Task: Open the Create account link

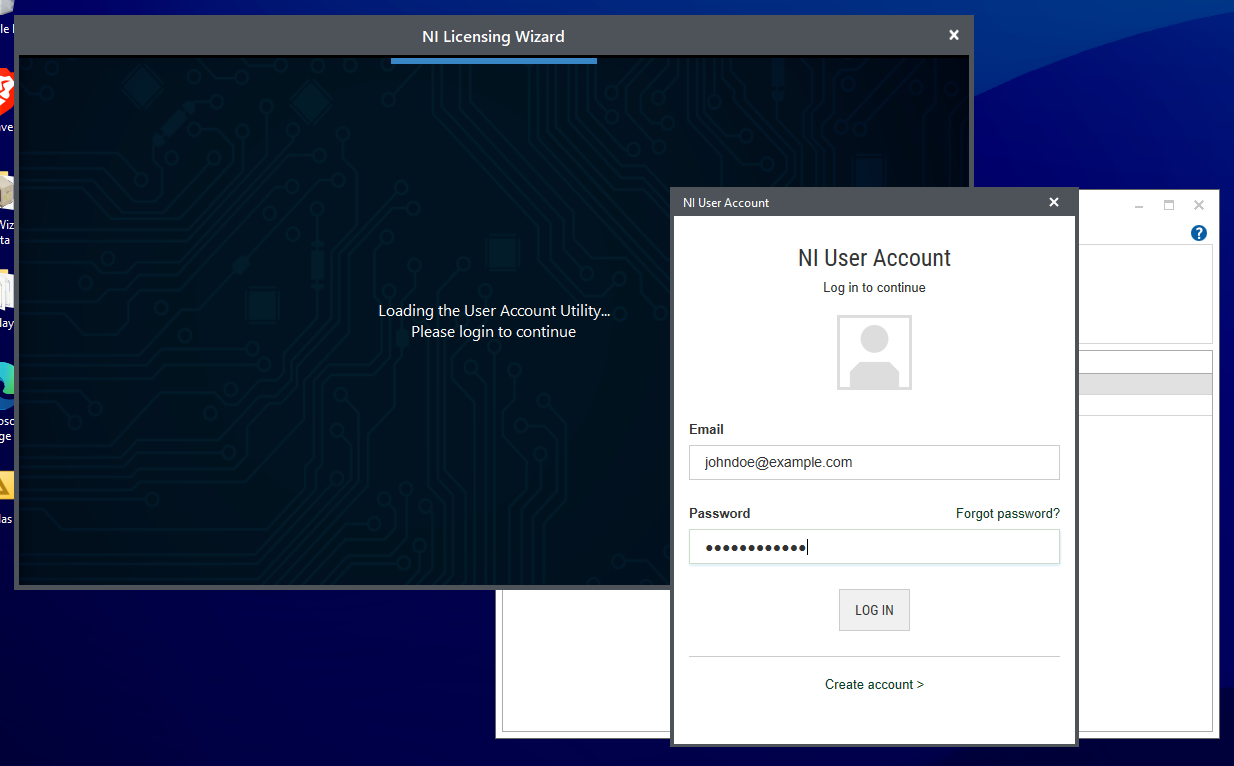Action: (x=874, y=684)
